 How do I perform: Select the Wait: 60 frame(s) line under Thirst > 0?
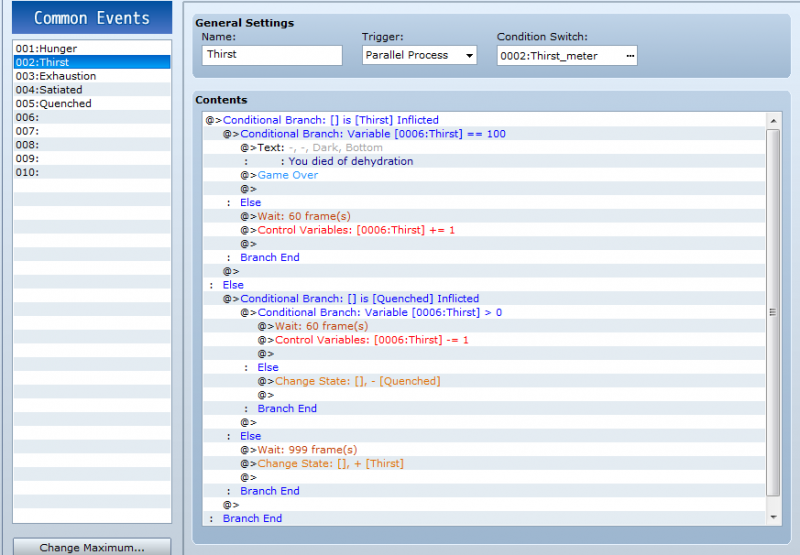tap(484, 326)
